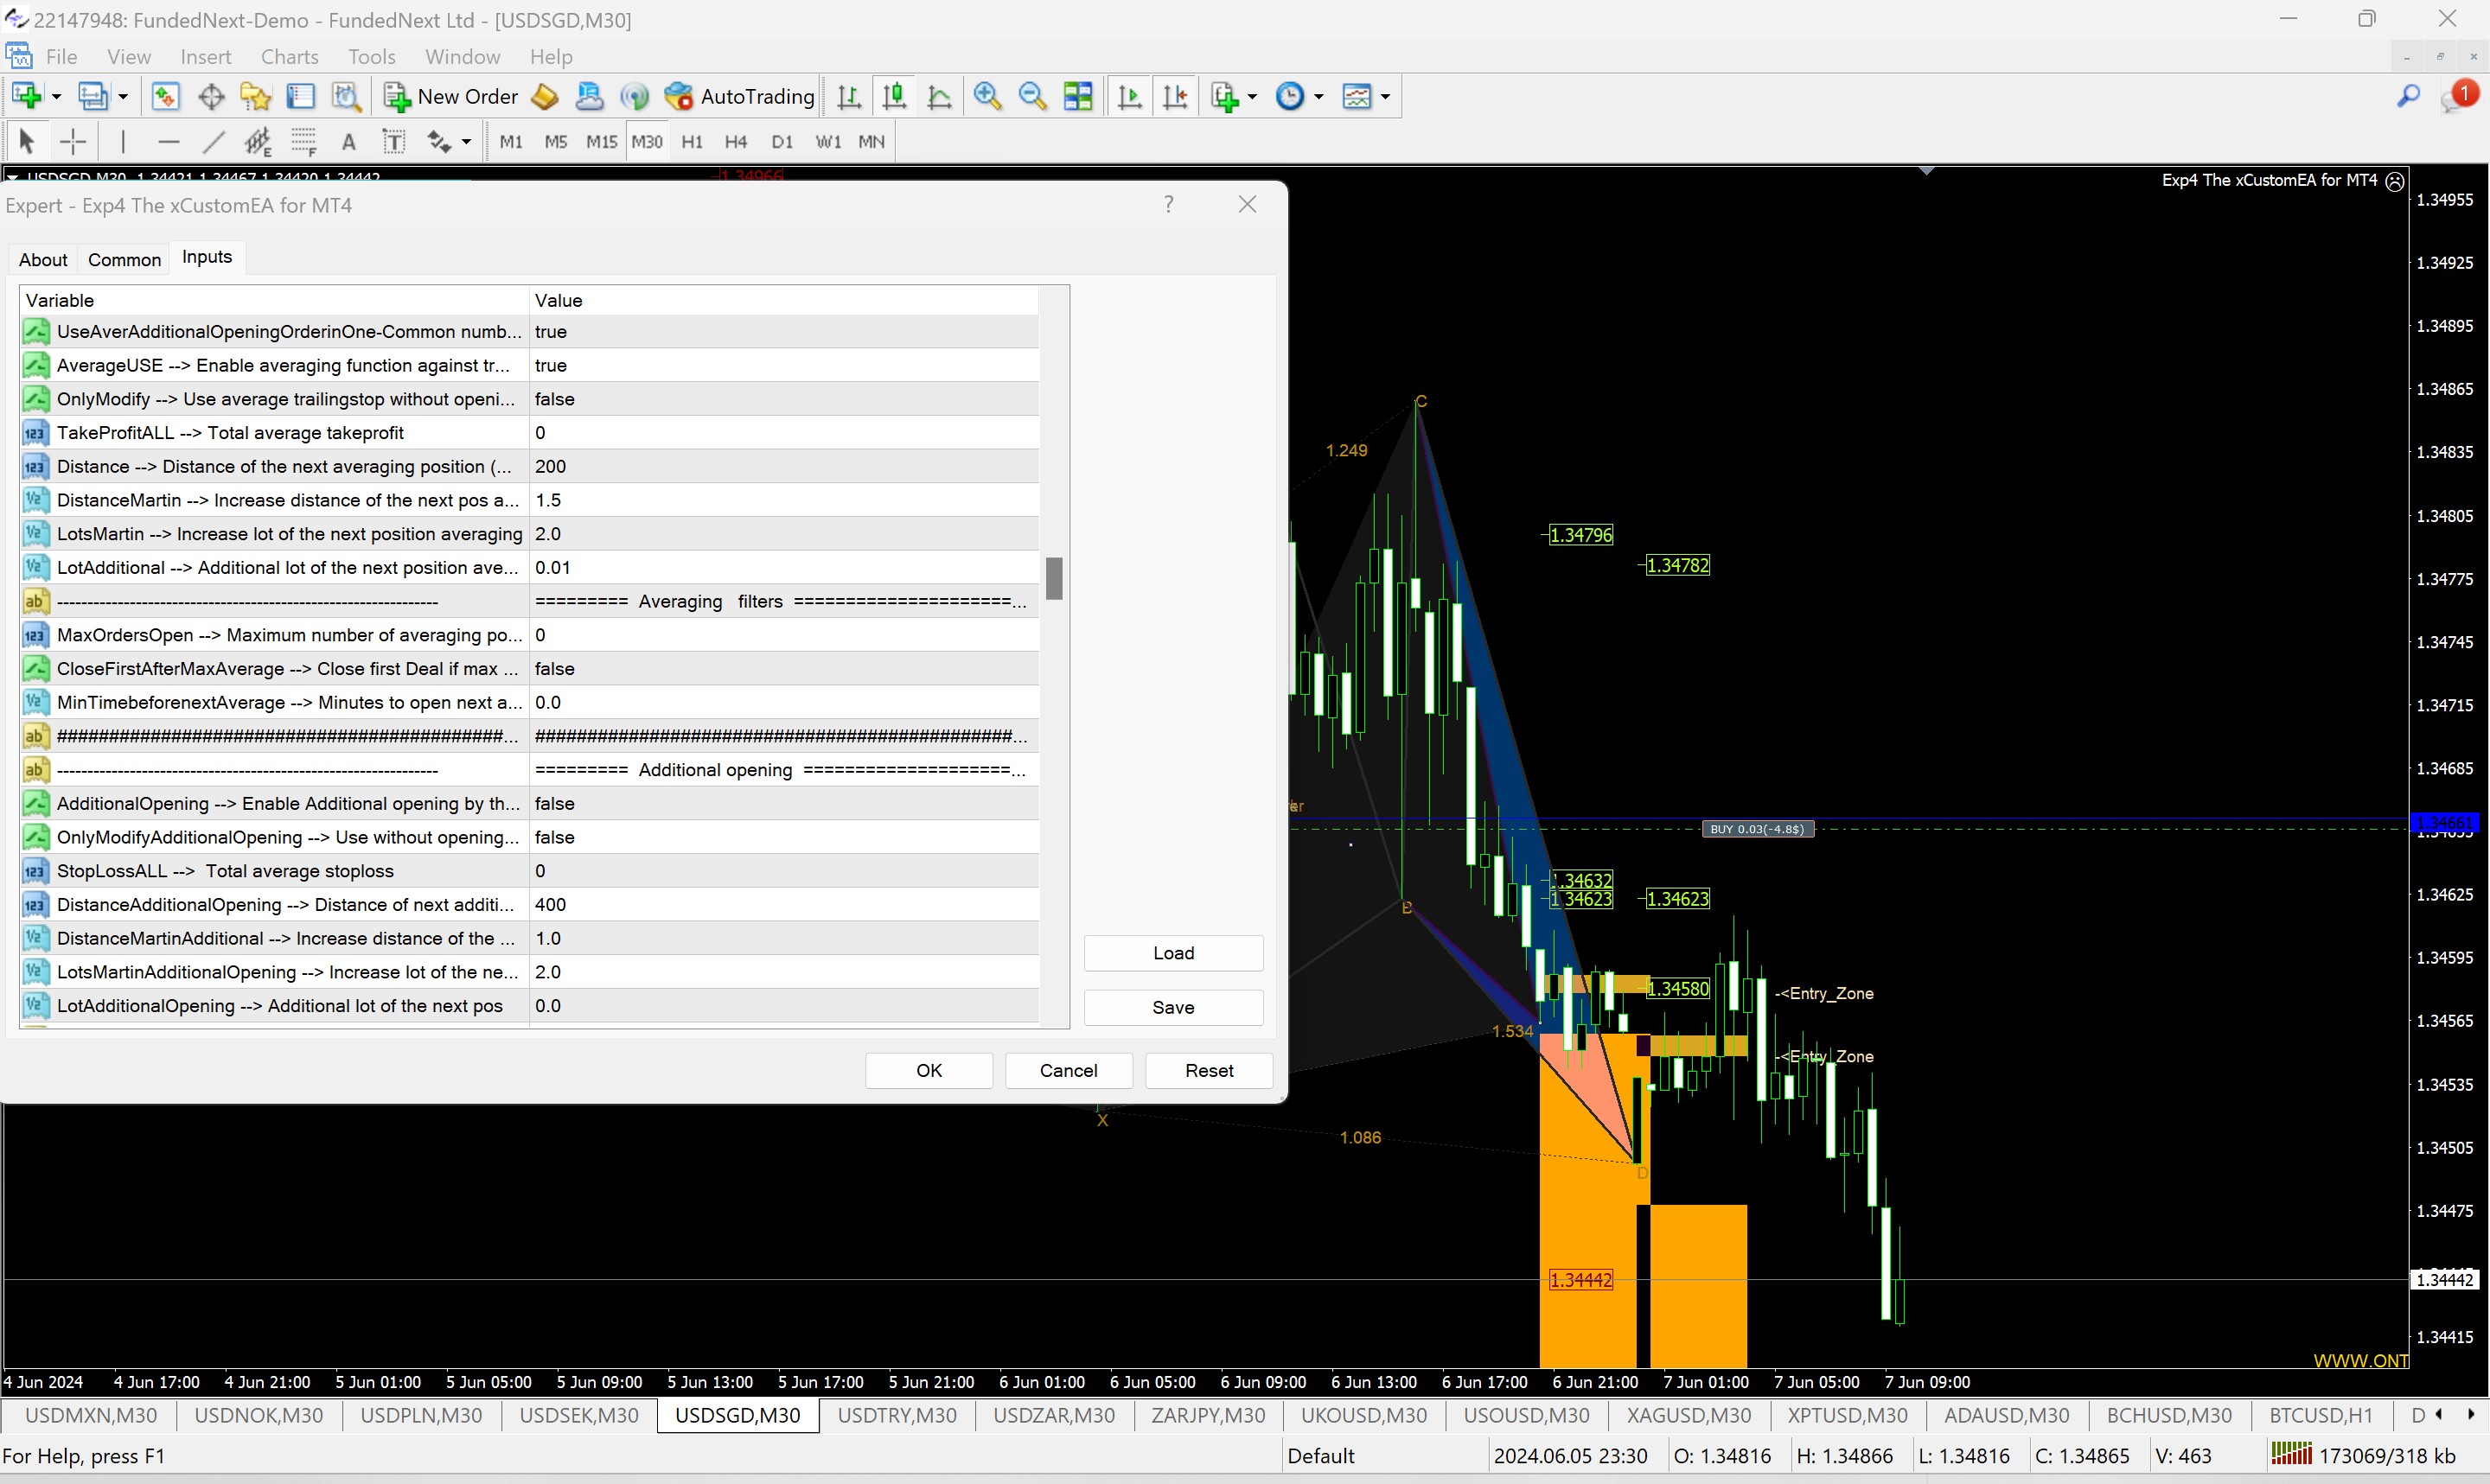Expand the Templates dropdown arrow

point(1385,97)
